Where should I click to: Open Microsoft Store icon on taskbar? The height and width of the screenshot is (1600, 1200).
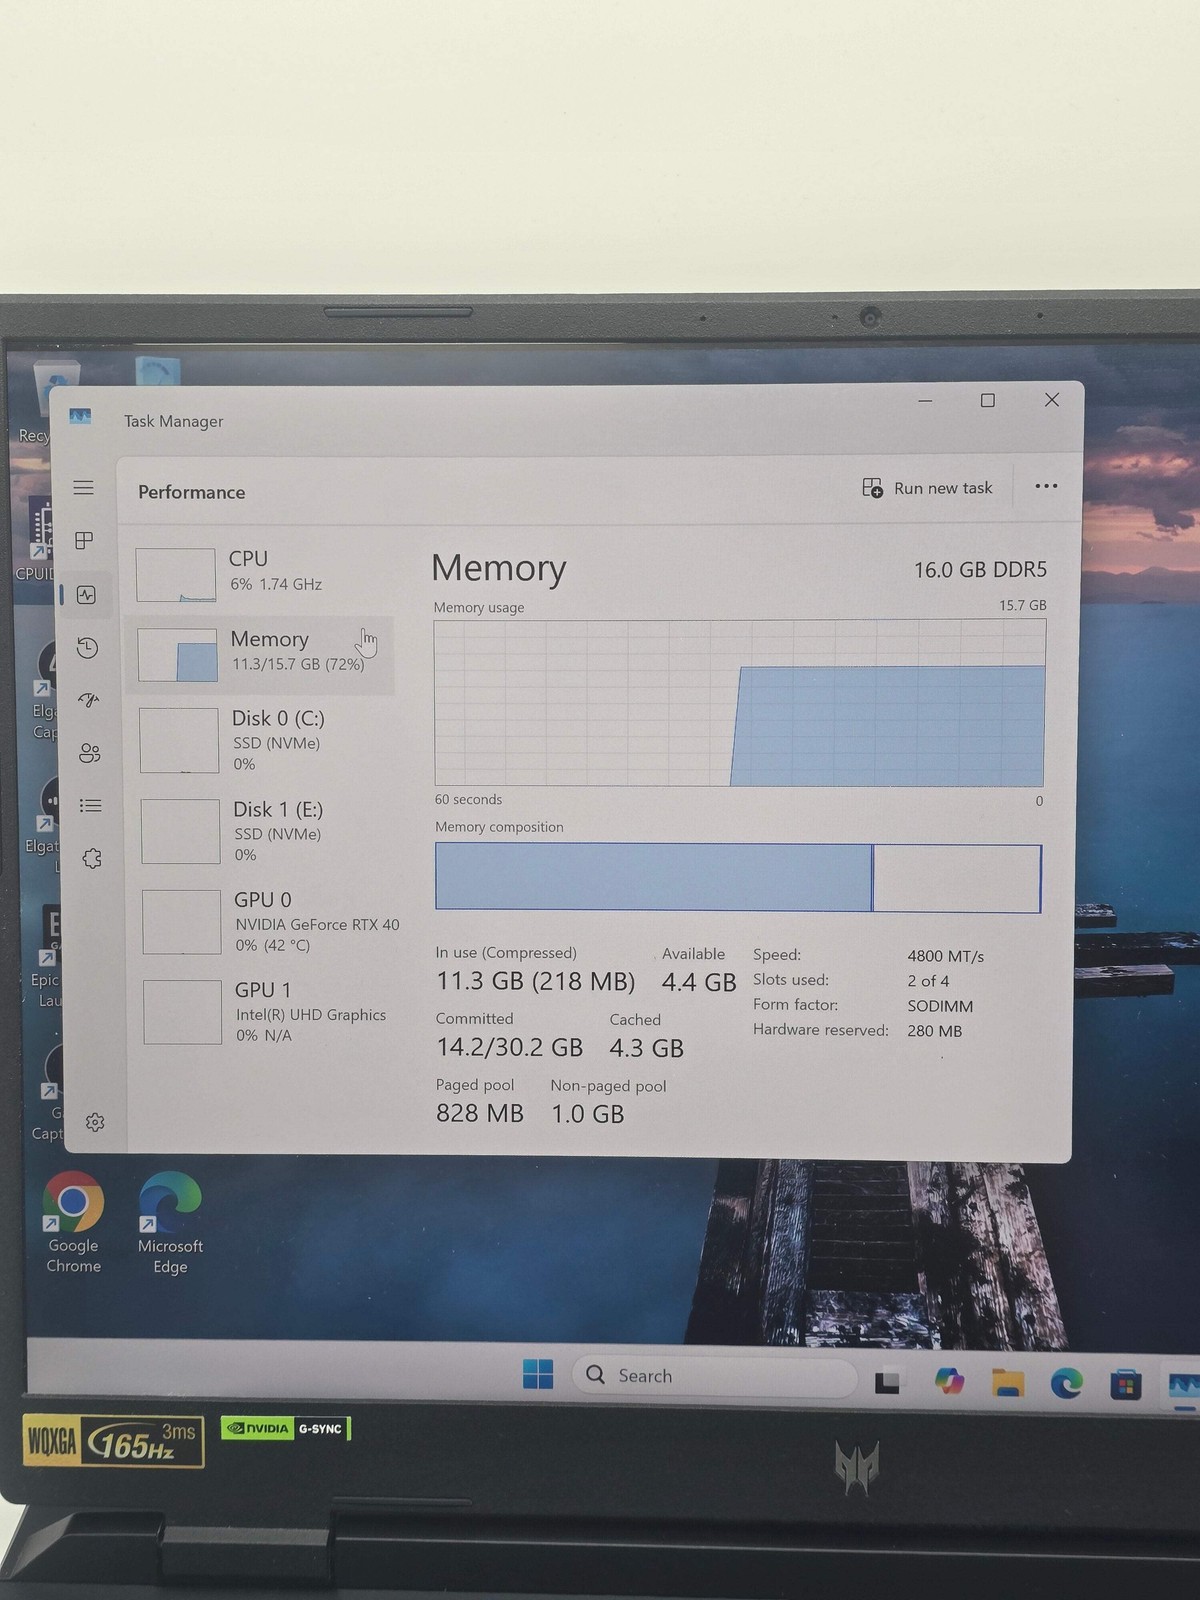[x=1126, y=1386]
